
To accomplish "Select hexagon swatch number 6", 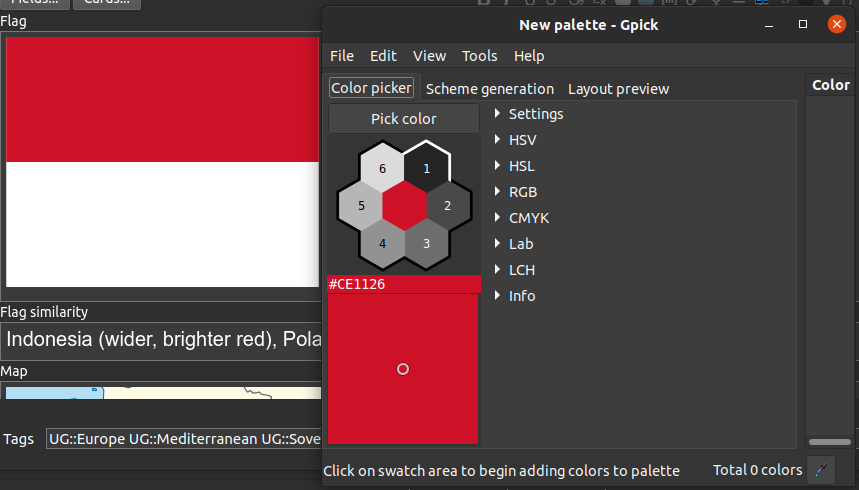I will click(x=382, y=168).
